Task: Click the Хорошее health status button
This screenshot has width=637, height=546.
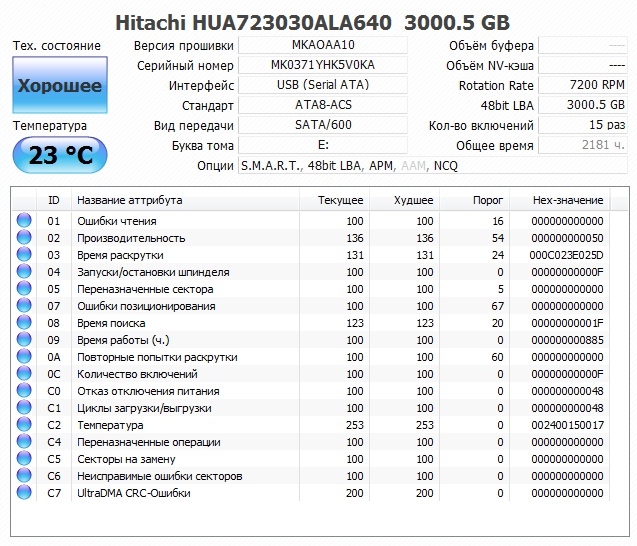Action: (x=60, y=85)
